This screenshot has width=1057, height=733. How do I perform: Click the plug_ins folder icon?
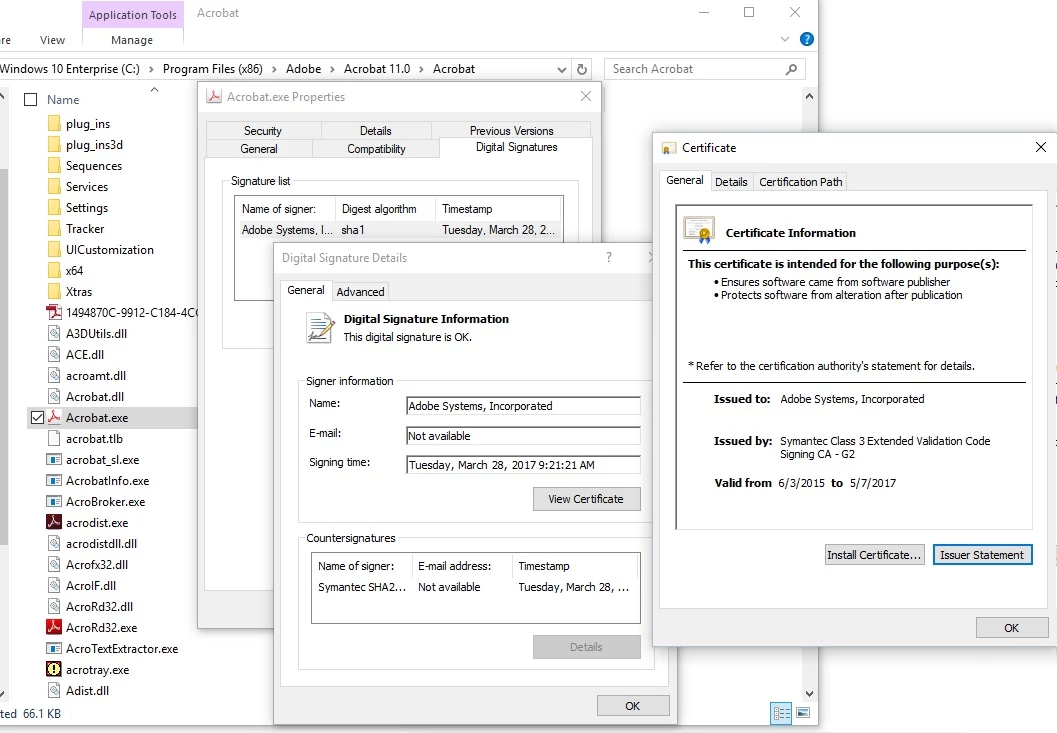click(54, 124)
